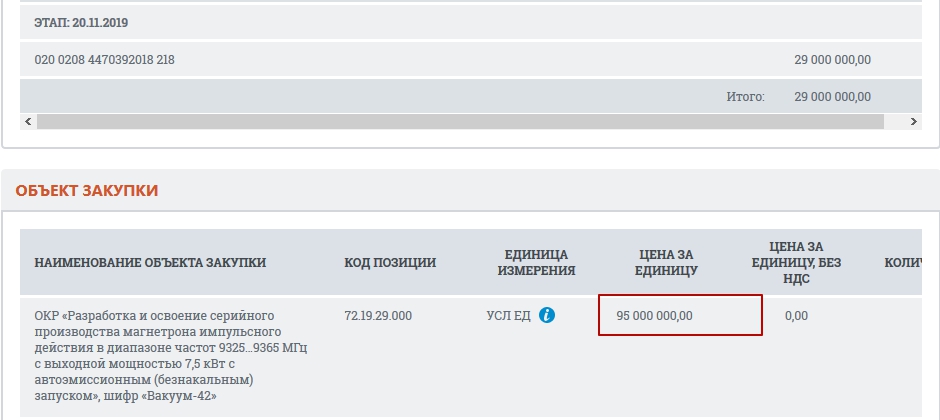Select budget code 020 0208 4470392018 218

(104, 60)
